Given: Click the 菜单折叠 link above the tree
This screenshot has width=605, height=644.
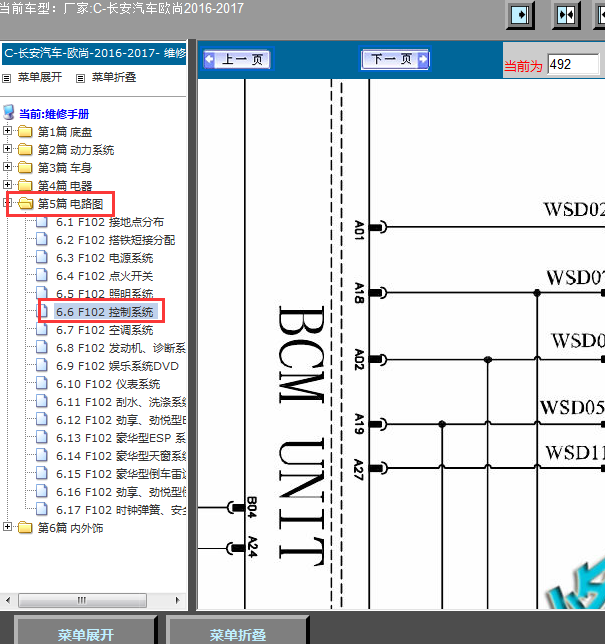Looking at the screenshot, I should 114,77.
